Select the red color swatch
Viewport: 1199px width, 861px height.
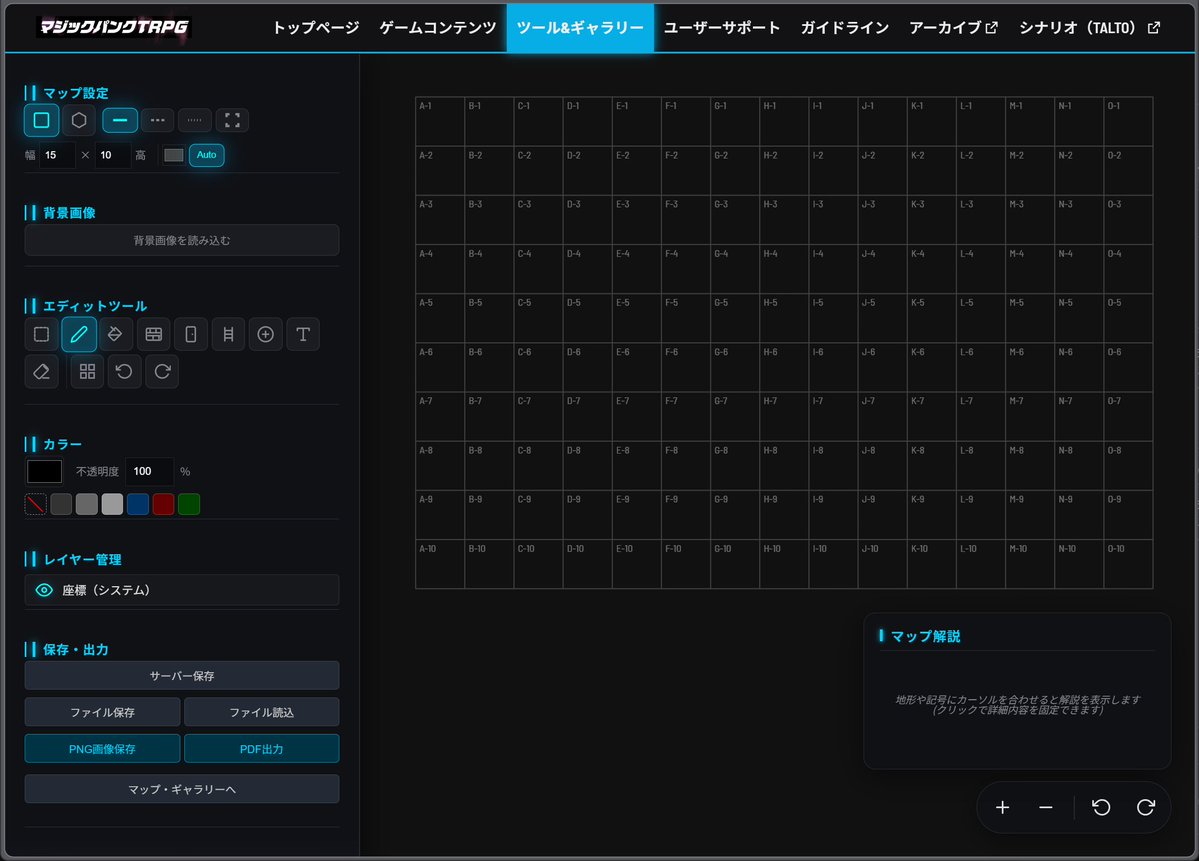(x=164, y=504)
